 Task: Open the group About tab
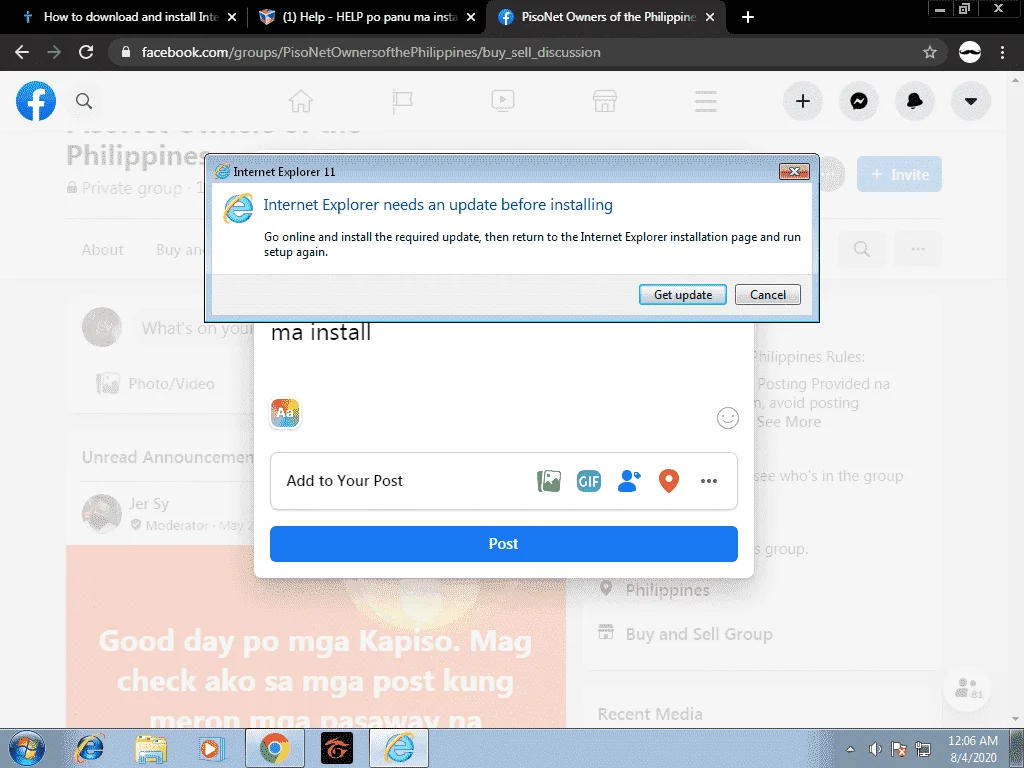(103, 249)
